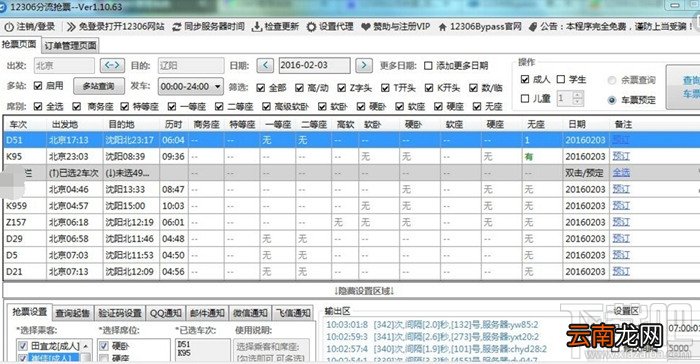
Task: Toggle 无座 seat checkbox
Action: point(477,106)
